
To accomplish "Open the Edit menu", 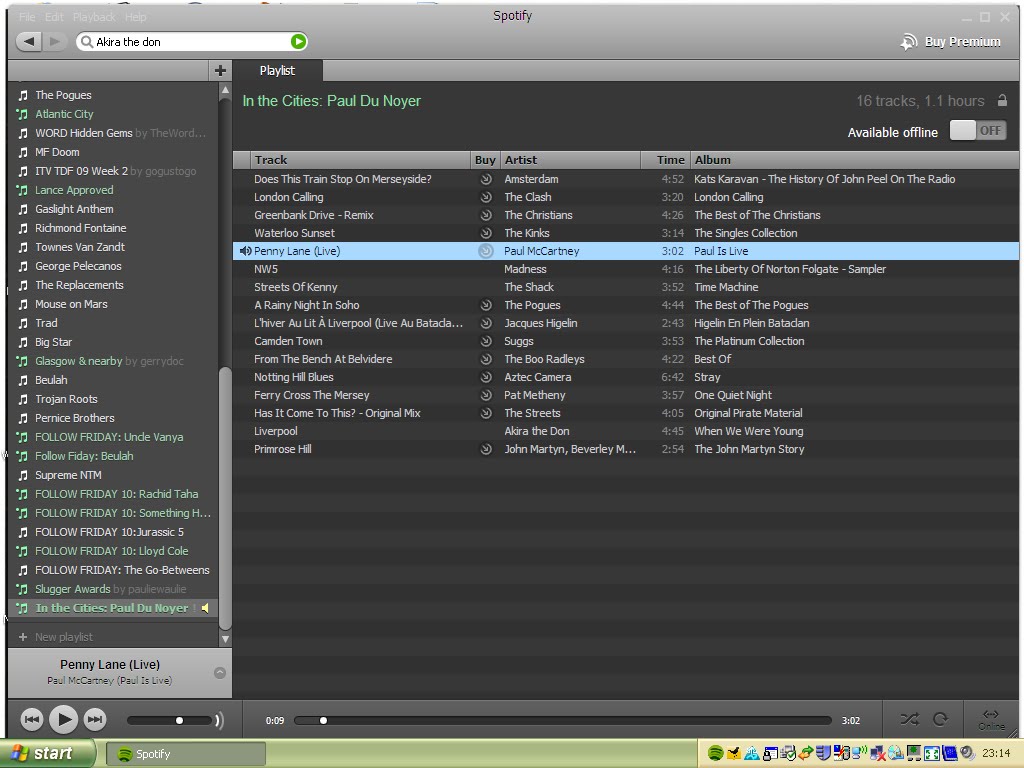I will click(54, 17).
